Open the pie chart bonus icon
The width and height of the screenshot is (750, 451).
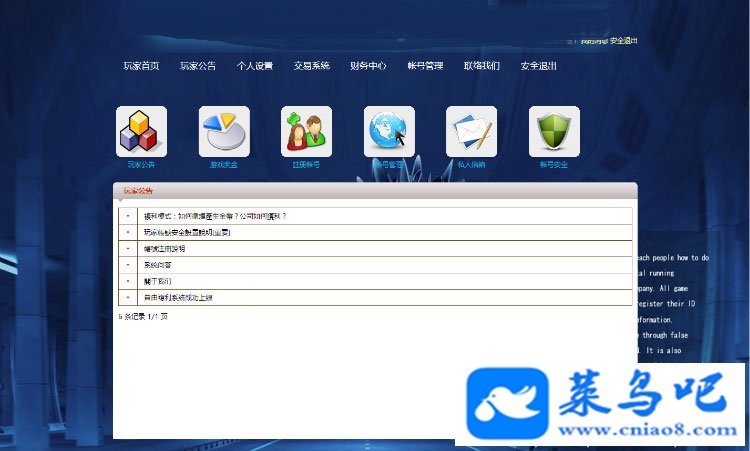224,132
